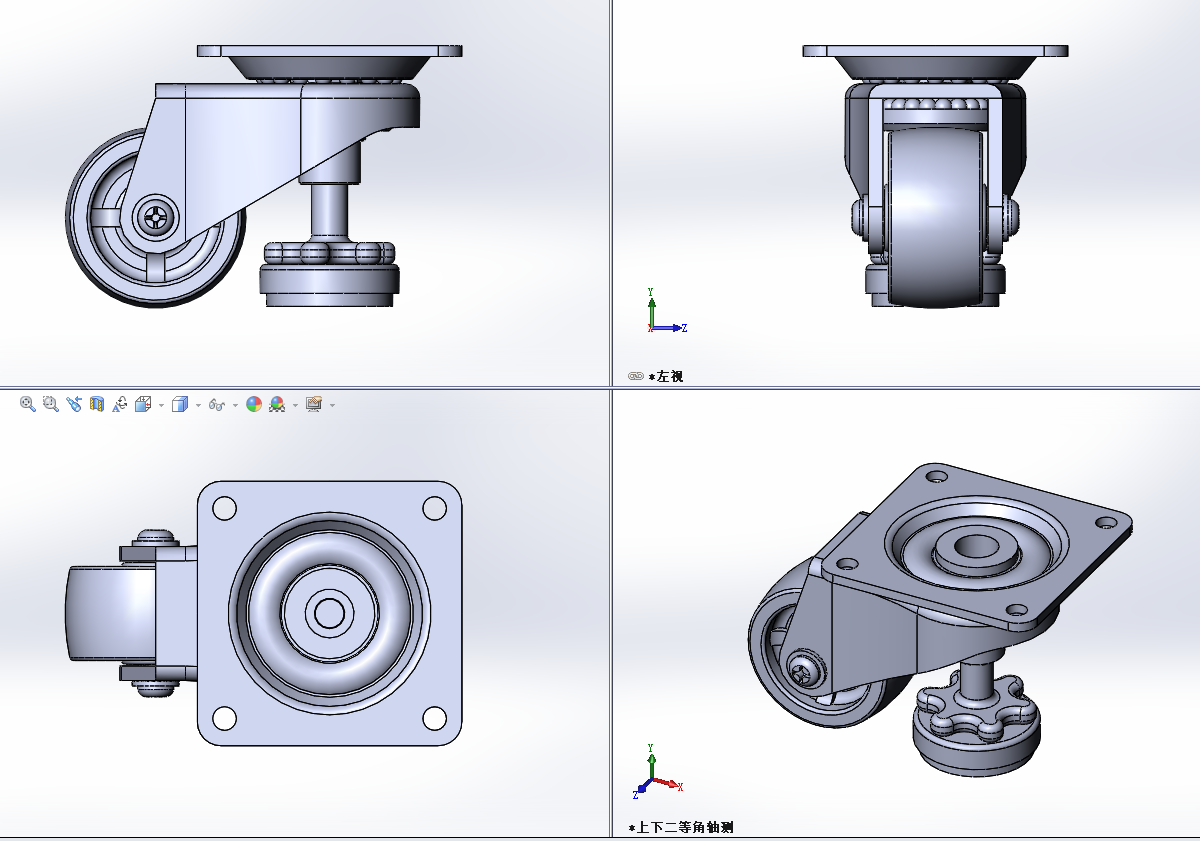Expand the Display Style dropdown arrow
Viewport: 1200px width, 841px height.
[198, 405]
